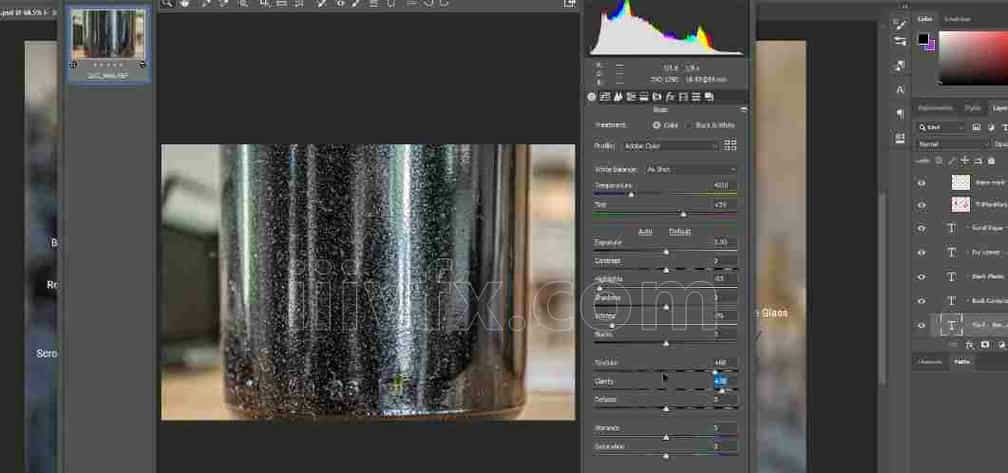1008x473 pixels.
Task: Open the Presets panel tab icon
Action: tap(696, 97)
